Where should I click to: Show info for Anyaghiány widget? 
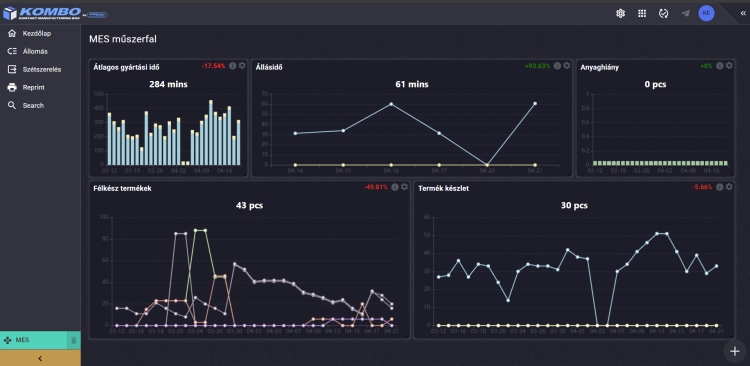[x=719, y=66]
